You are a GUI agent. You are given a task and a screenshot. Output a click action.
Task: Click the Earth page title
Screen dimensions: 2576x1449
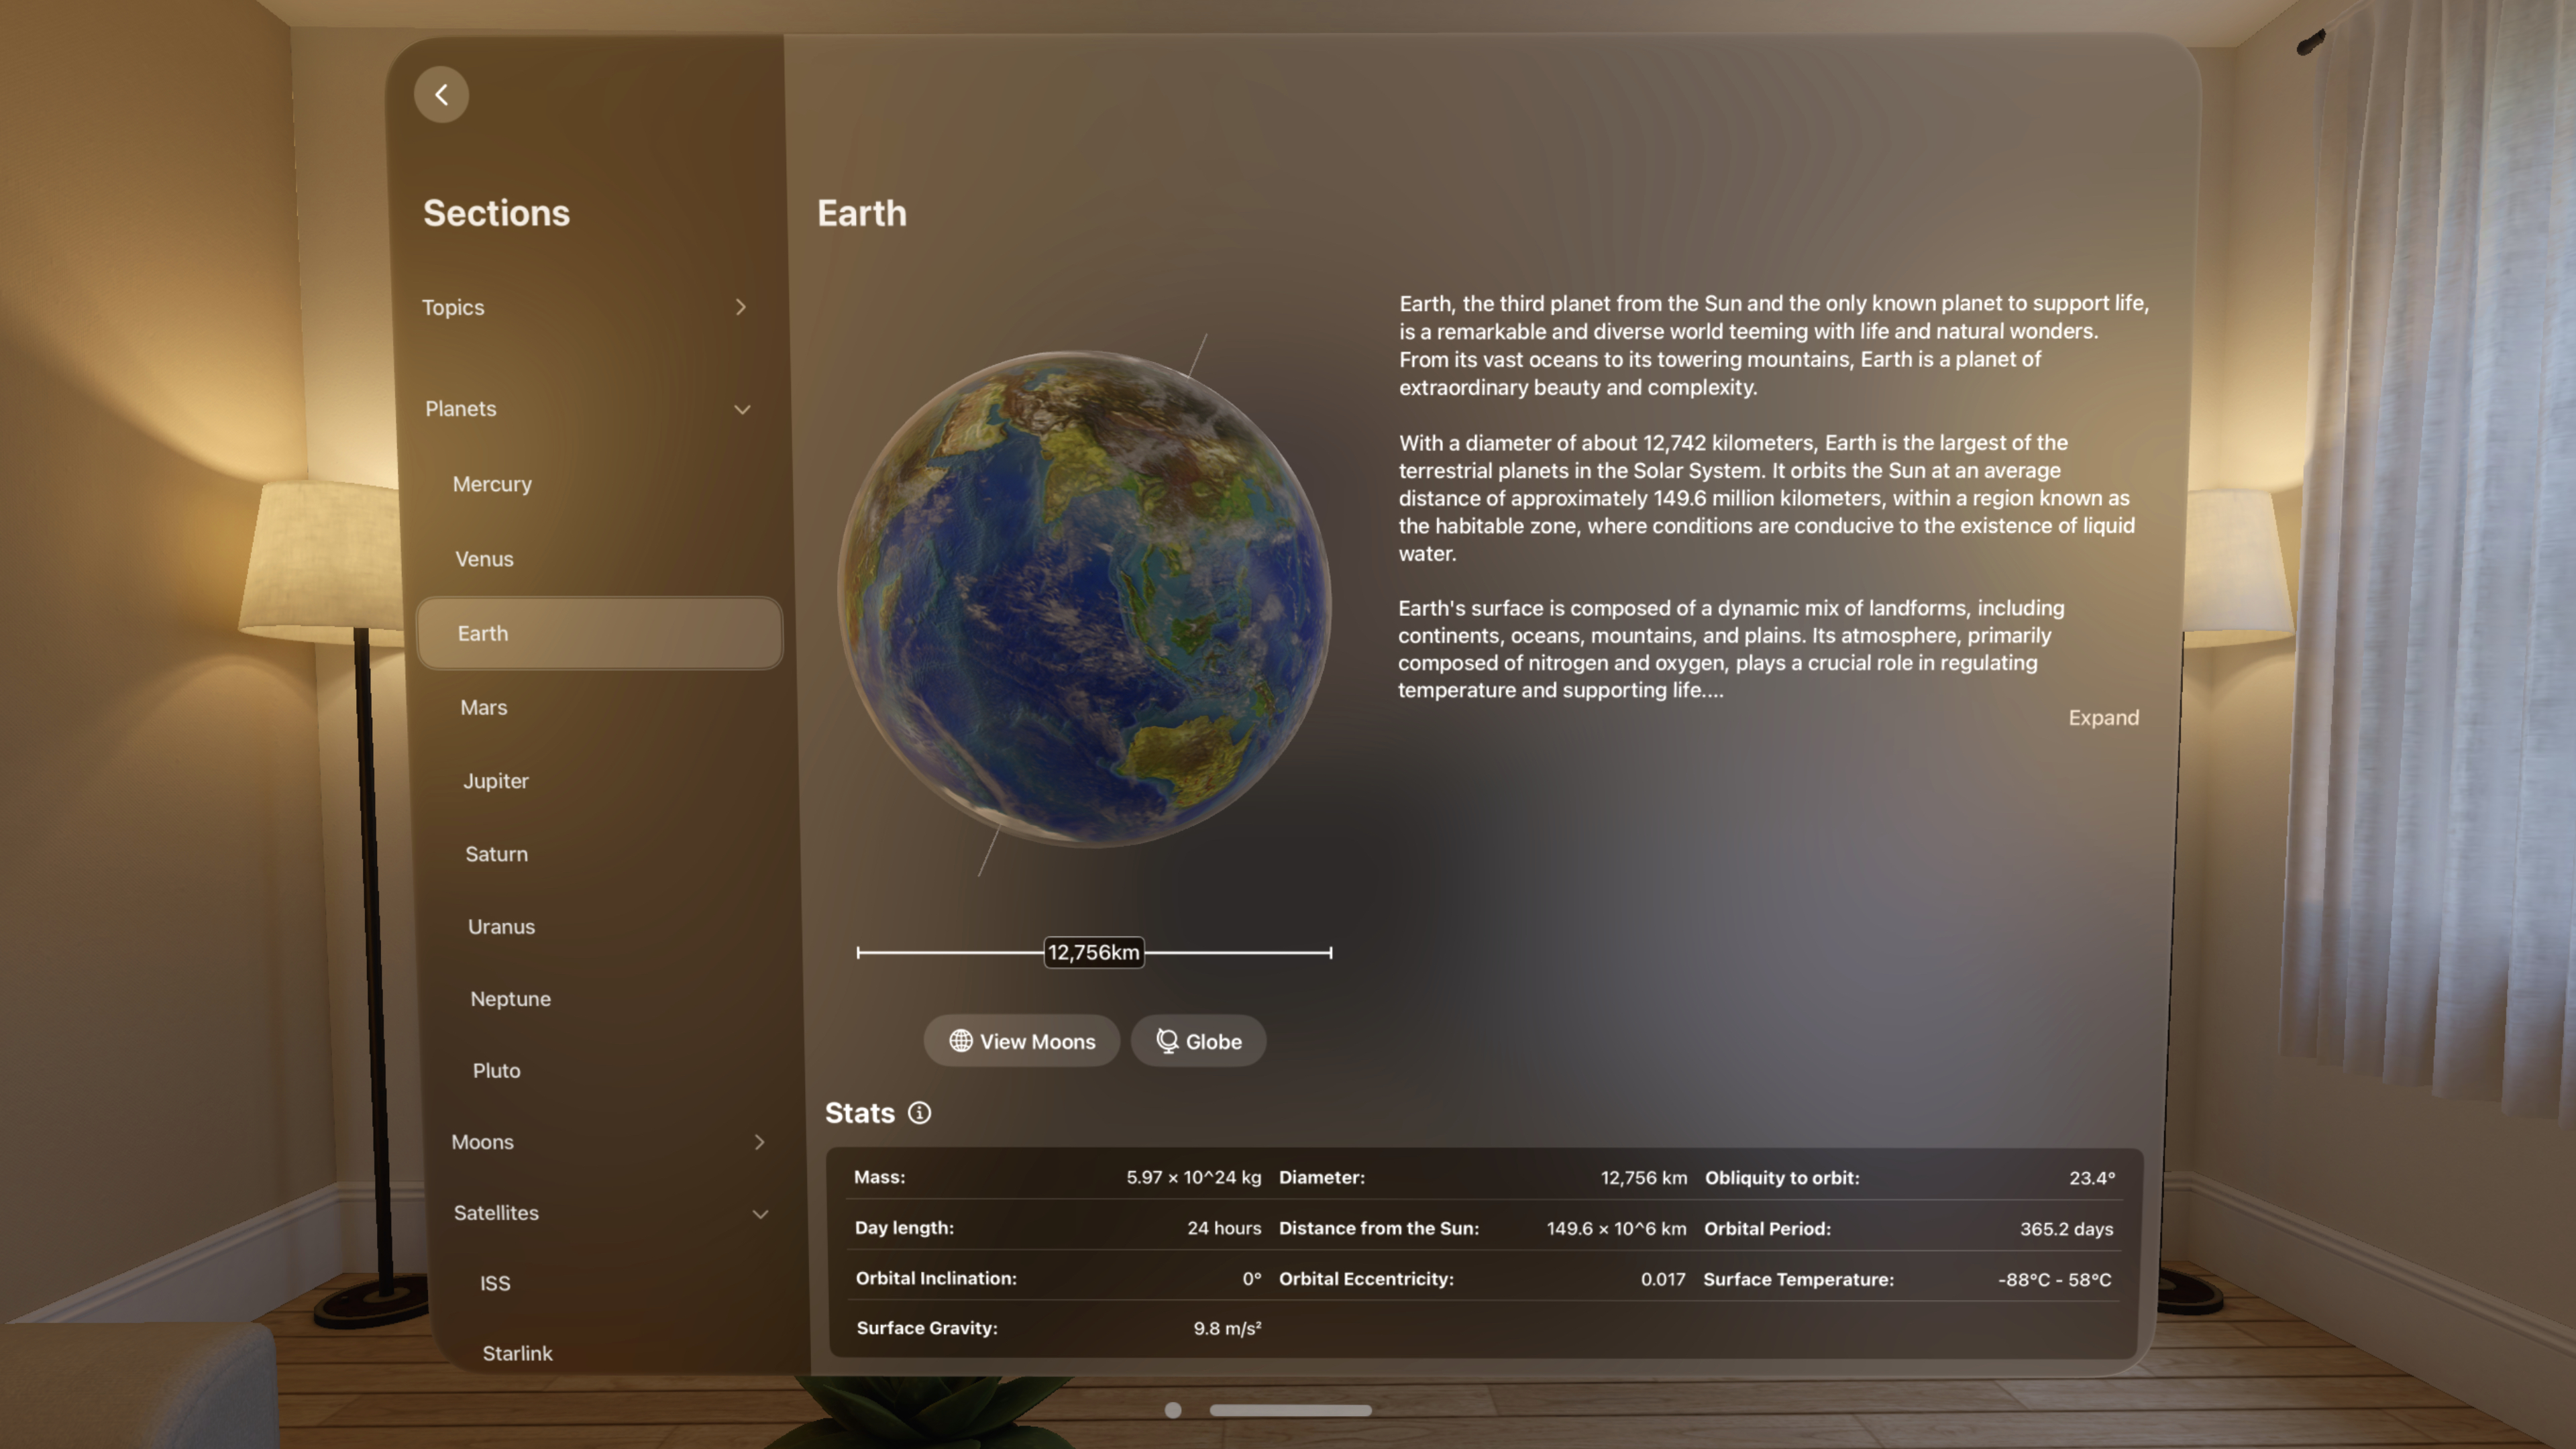(862, 213)
